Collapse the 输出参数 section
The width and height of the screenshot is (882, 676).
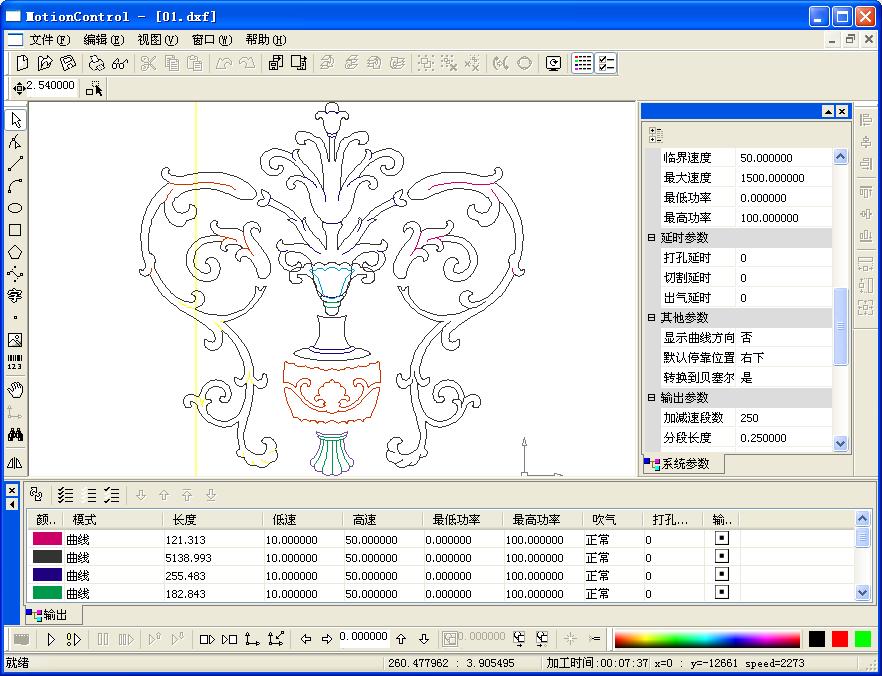[651, 398]
